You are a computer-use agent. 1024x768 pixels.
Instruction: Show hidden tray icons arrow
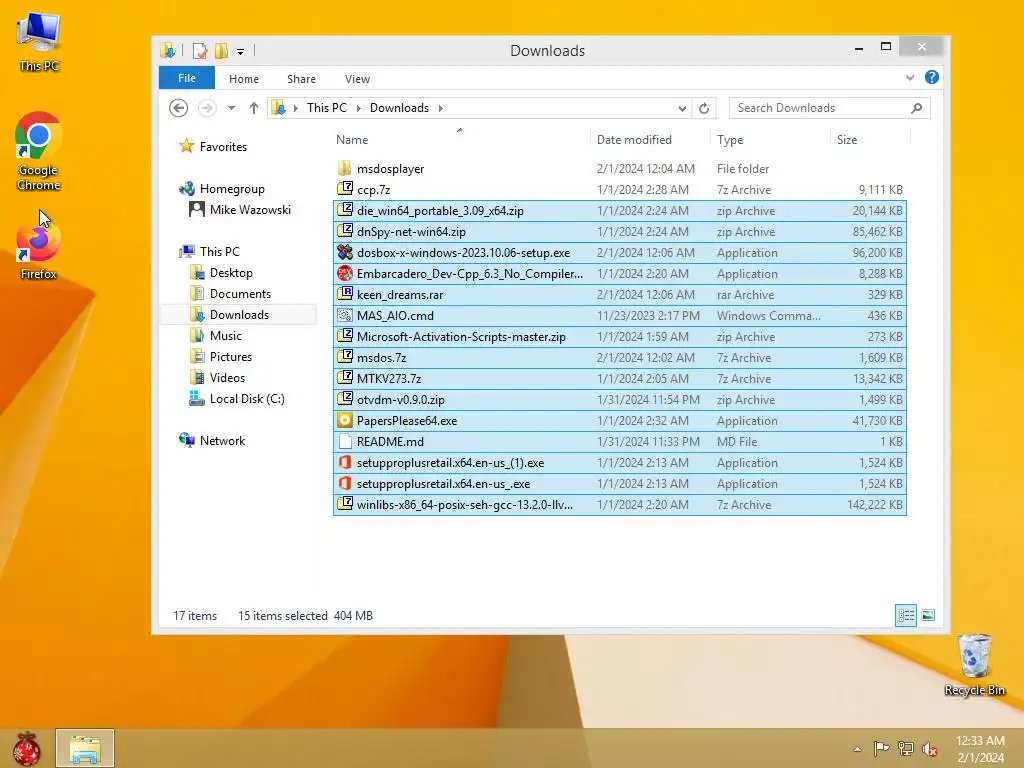857,749
